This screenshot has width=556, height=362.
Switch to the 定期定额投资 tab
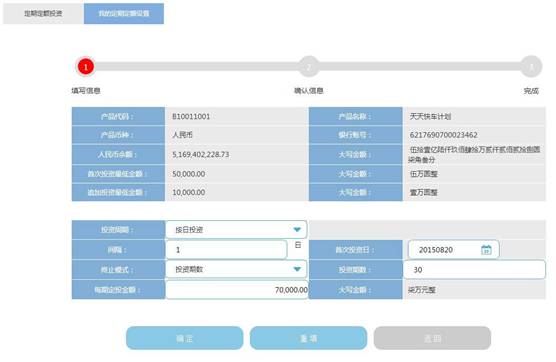[x=43, y=13]
